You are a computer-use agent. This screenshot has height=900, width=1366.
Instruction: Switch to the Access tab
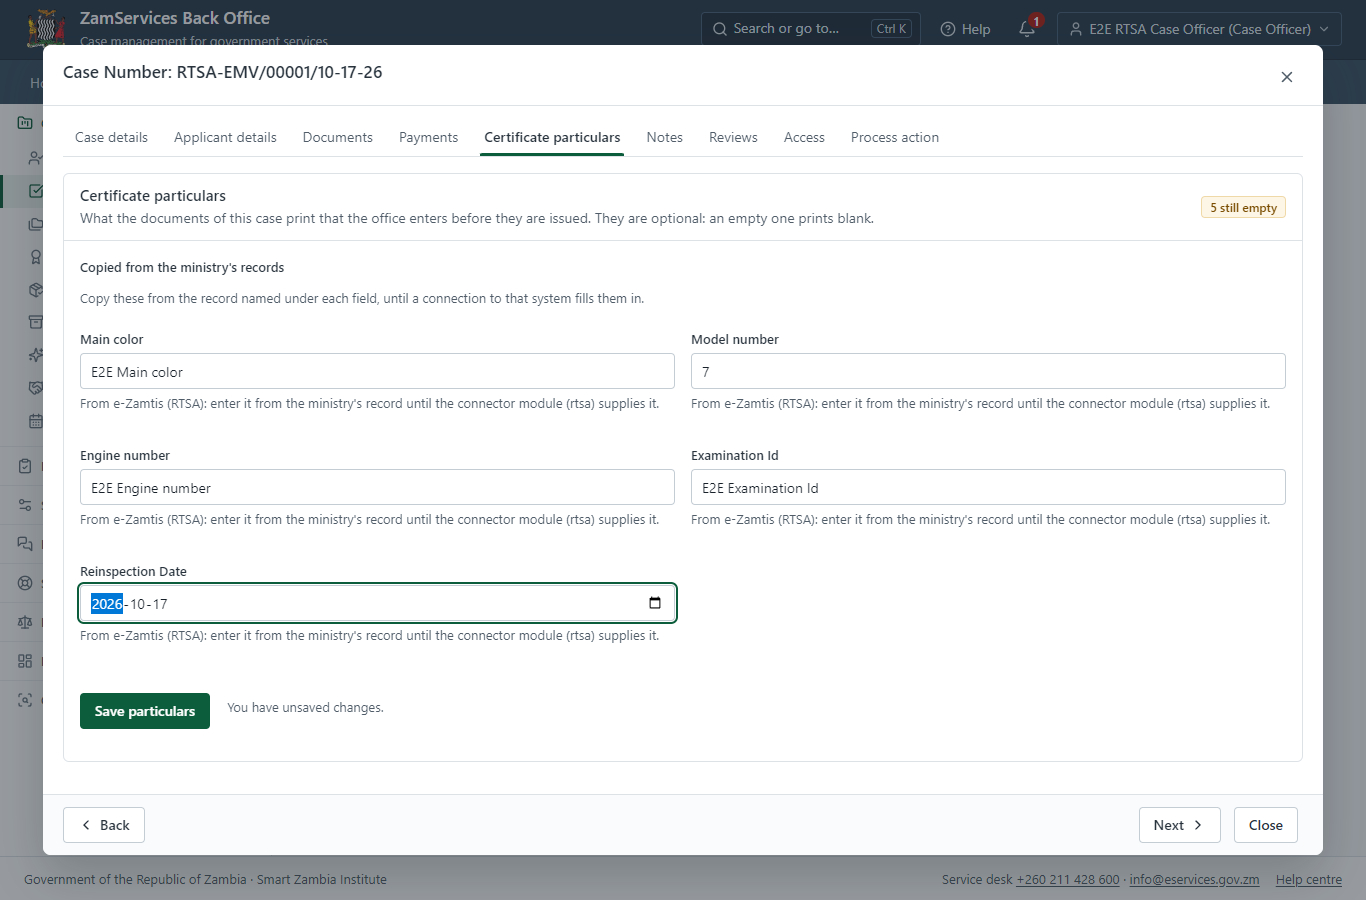pos(804,137)
